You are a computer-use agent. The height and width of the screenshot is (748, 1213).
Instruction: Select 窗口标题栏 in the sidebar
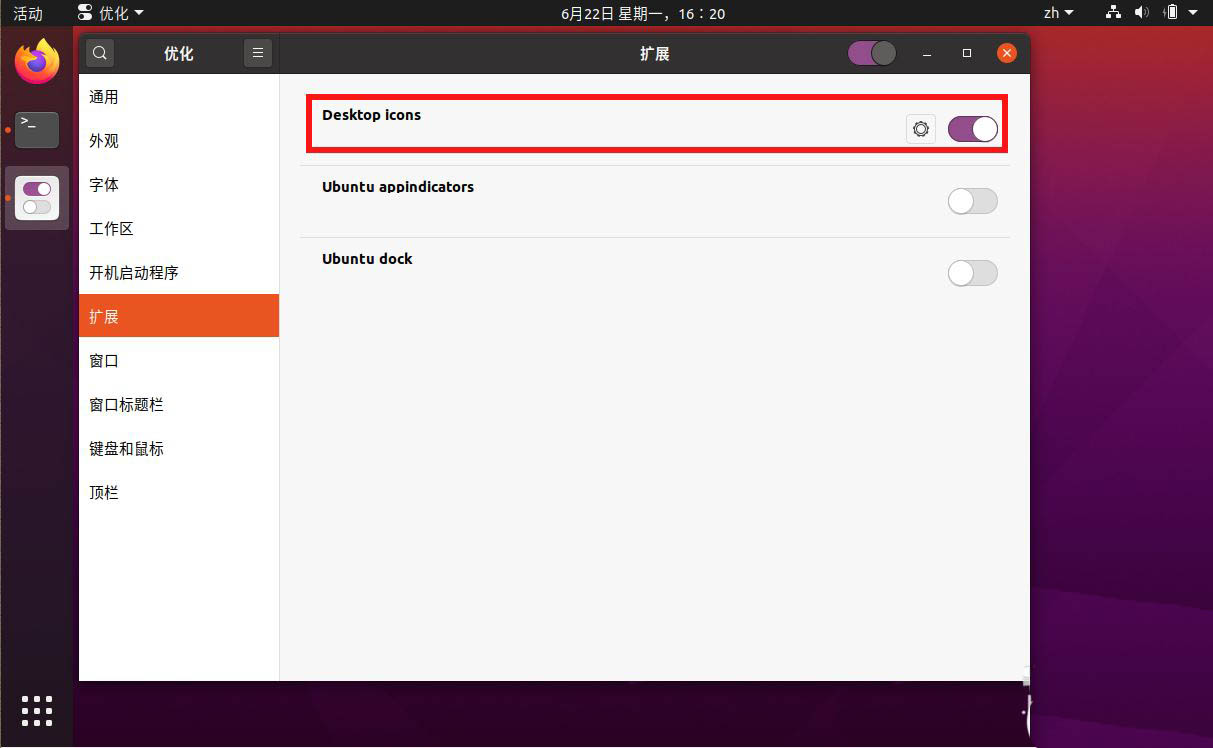(x=179, y=405)
